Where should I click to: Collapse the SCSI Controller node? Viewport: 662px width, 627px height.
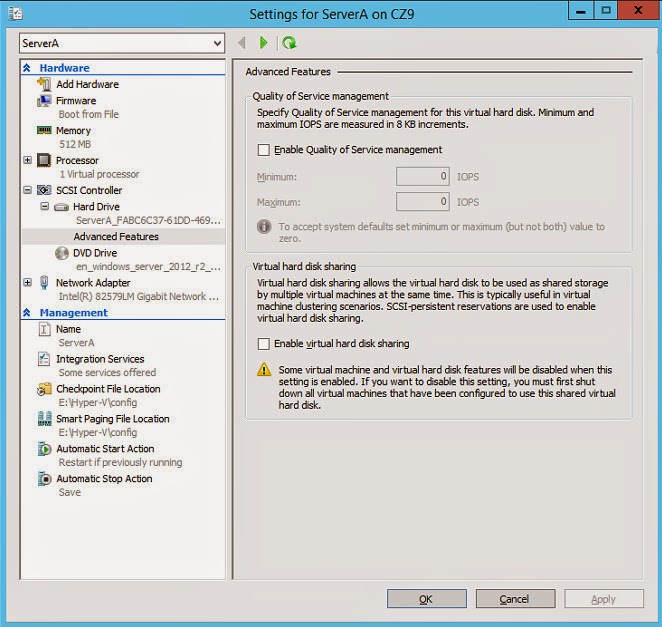coord(27,190)
